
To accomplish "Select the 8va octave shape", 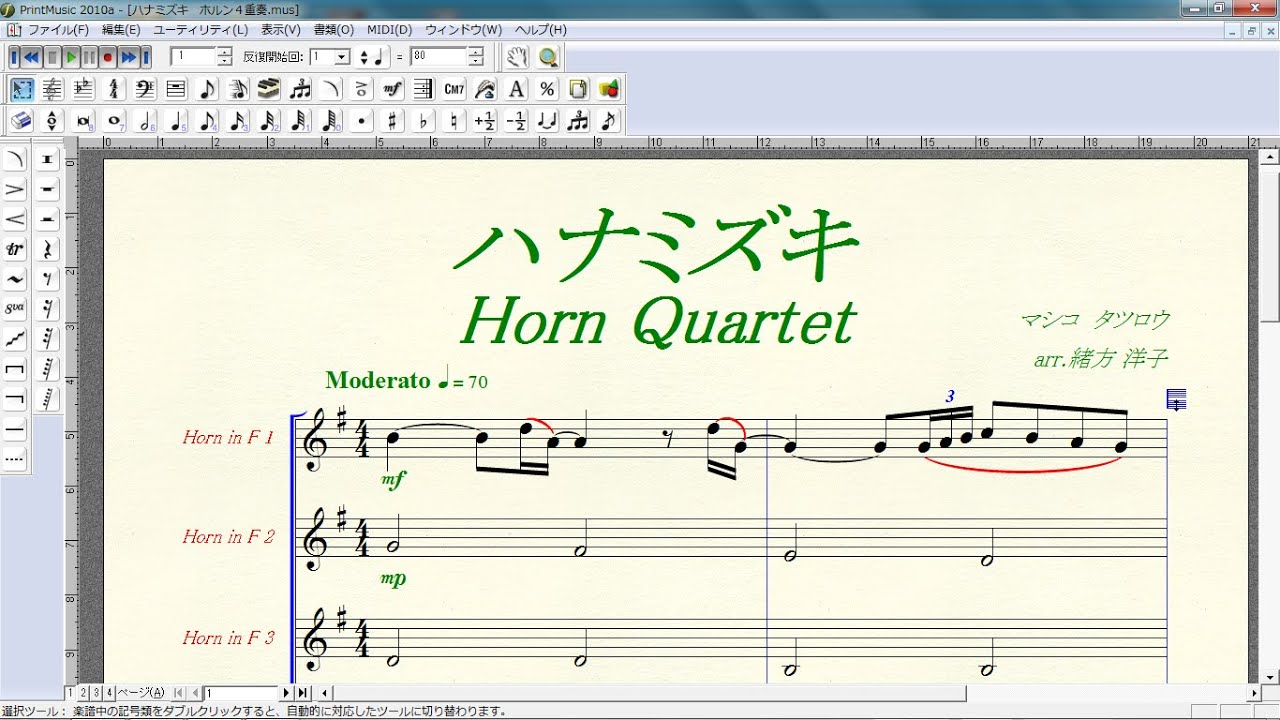I will 15,308.
